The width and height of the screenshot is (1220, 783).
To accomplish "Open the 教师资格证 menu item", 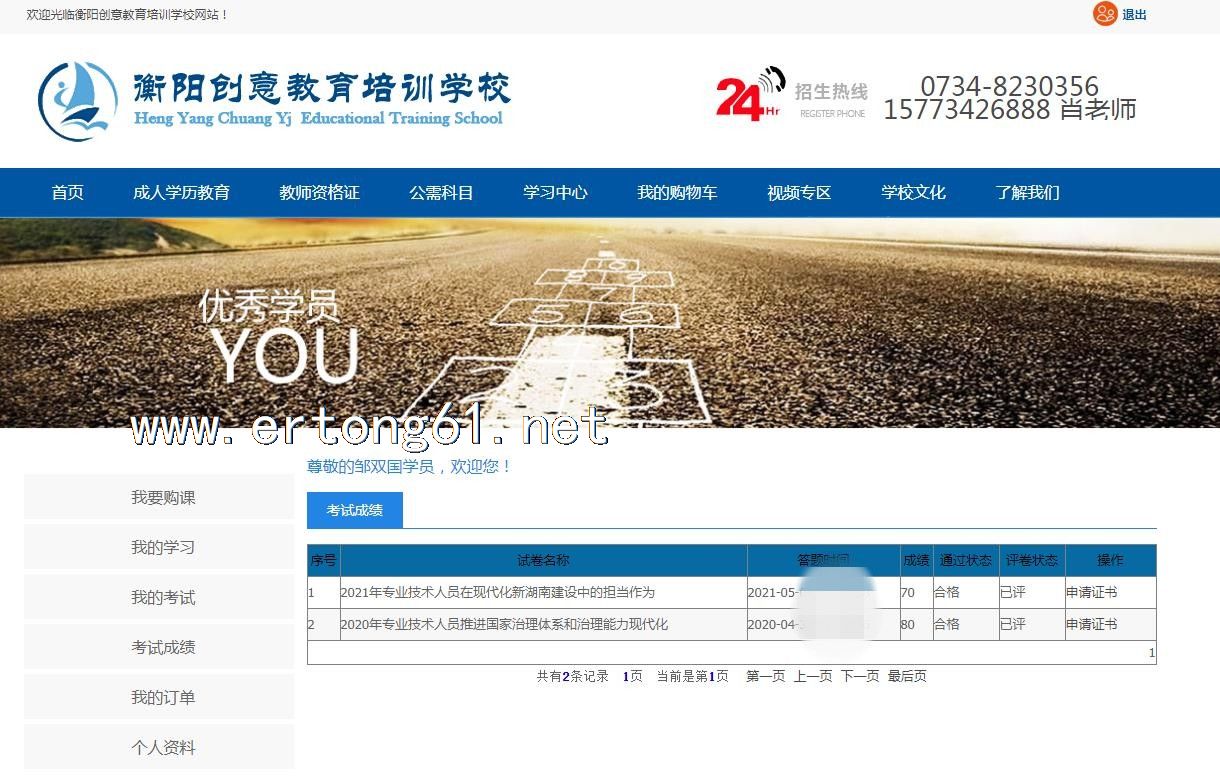I will tap(319, 193).
